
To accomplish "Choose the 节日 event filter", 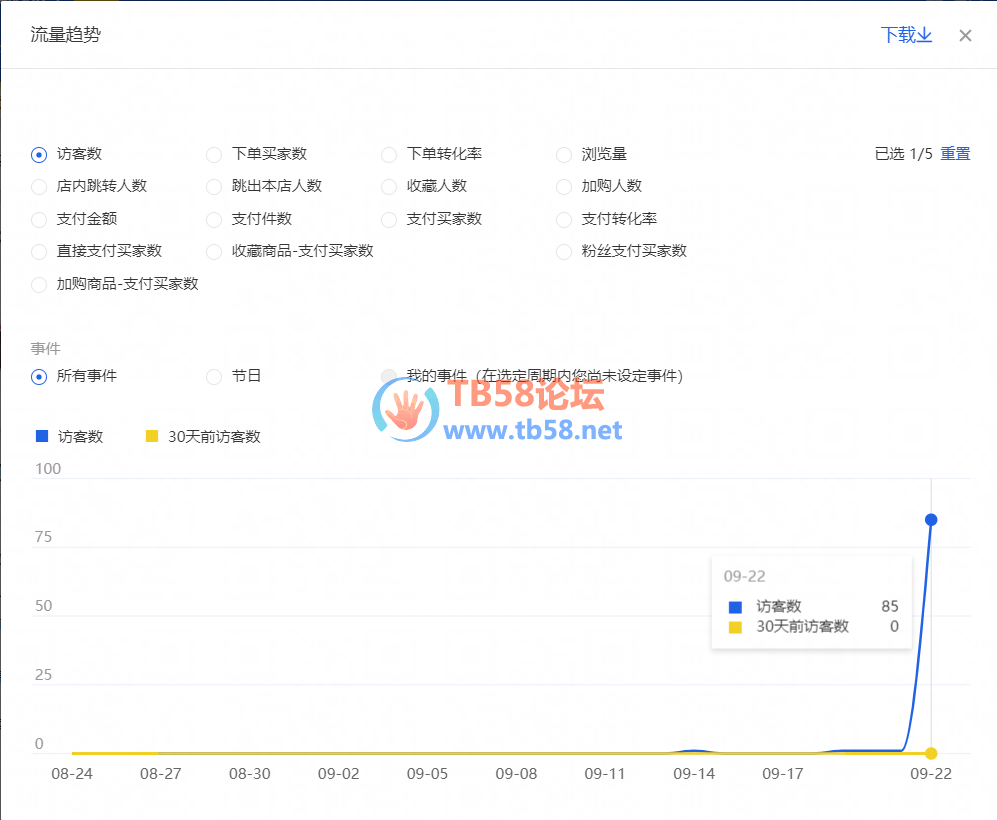I will (x=213, y=377).
